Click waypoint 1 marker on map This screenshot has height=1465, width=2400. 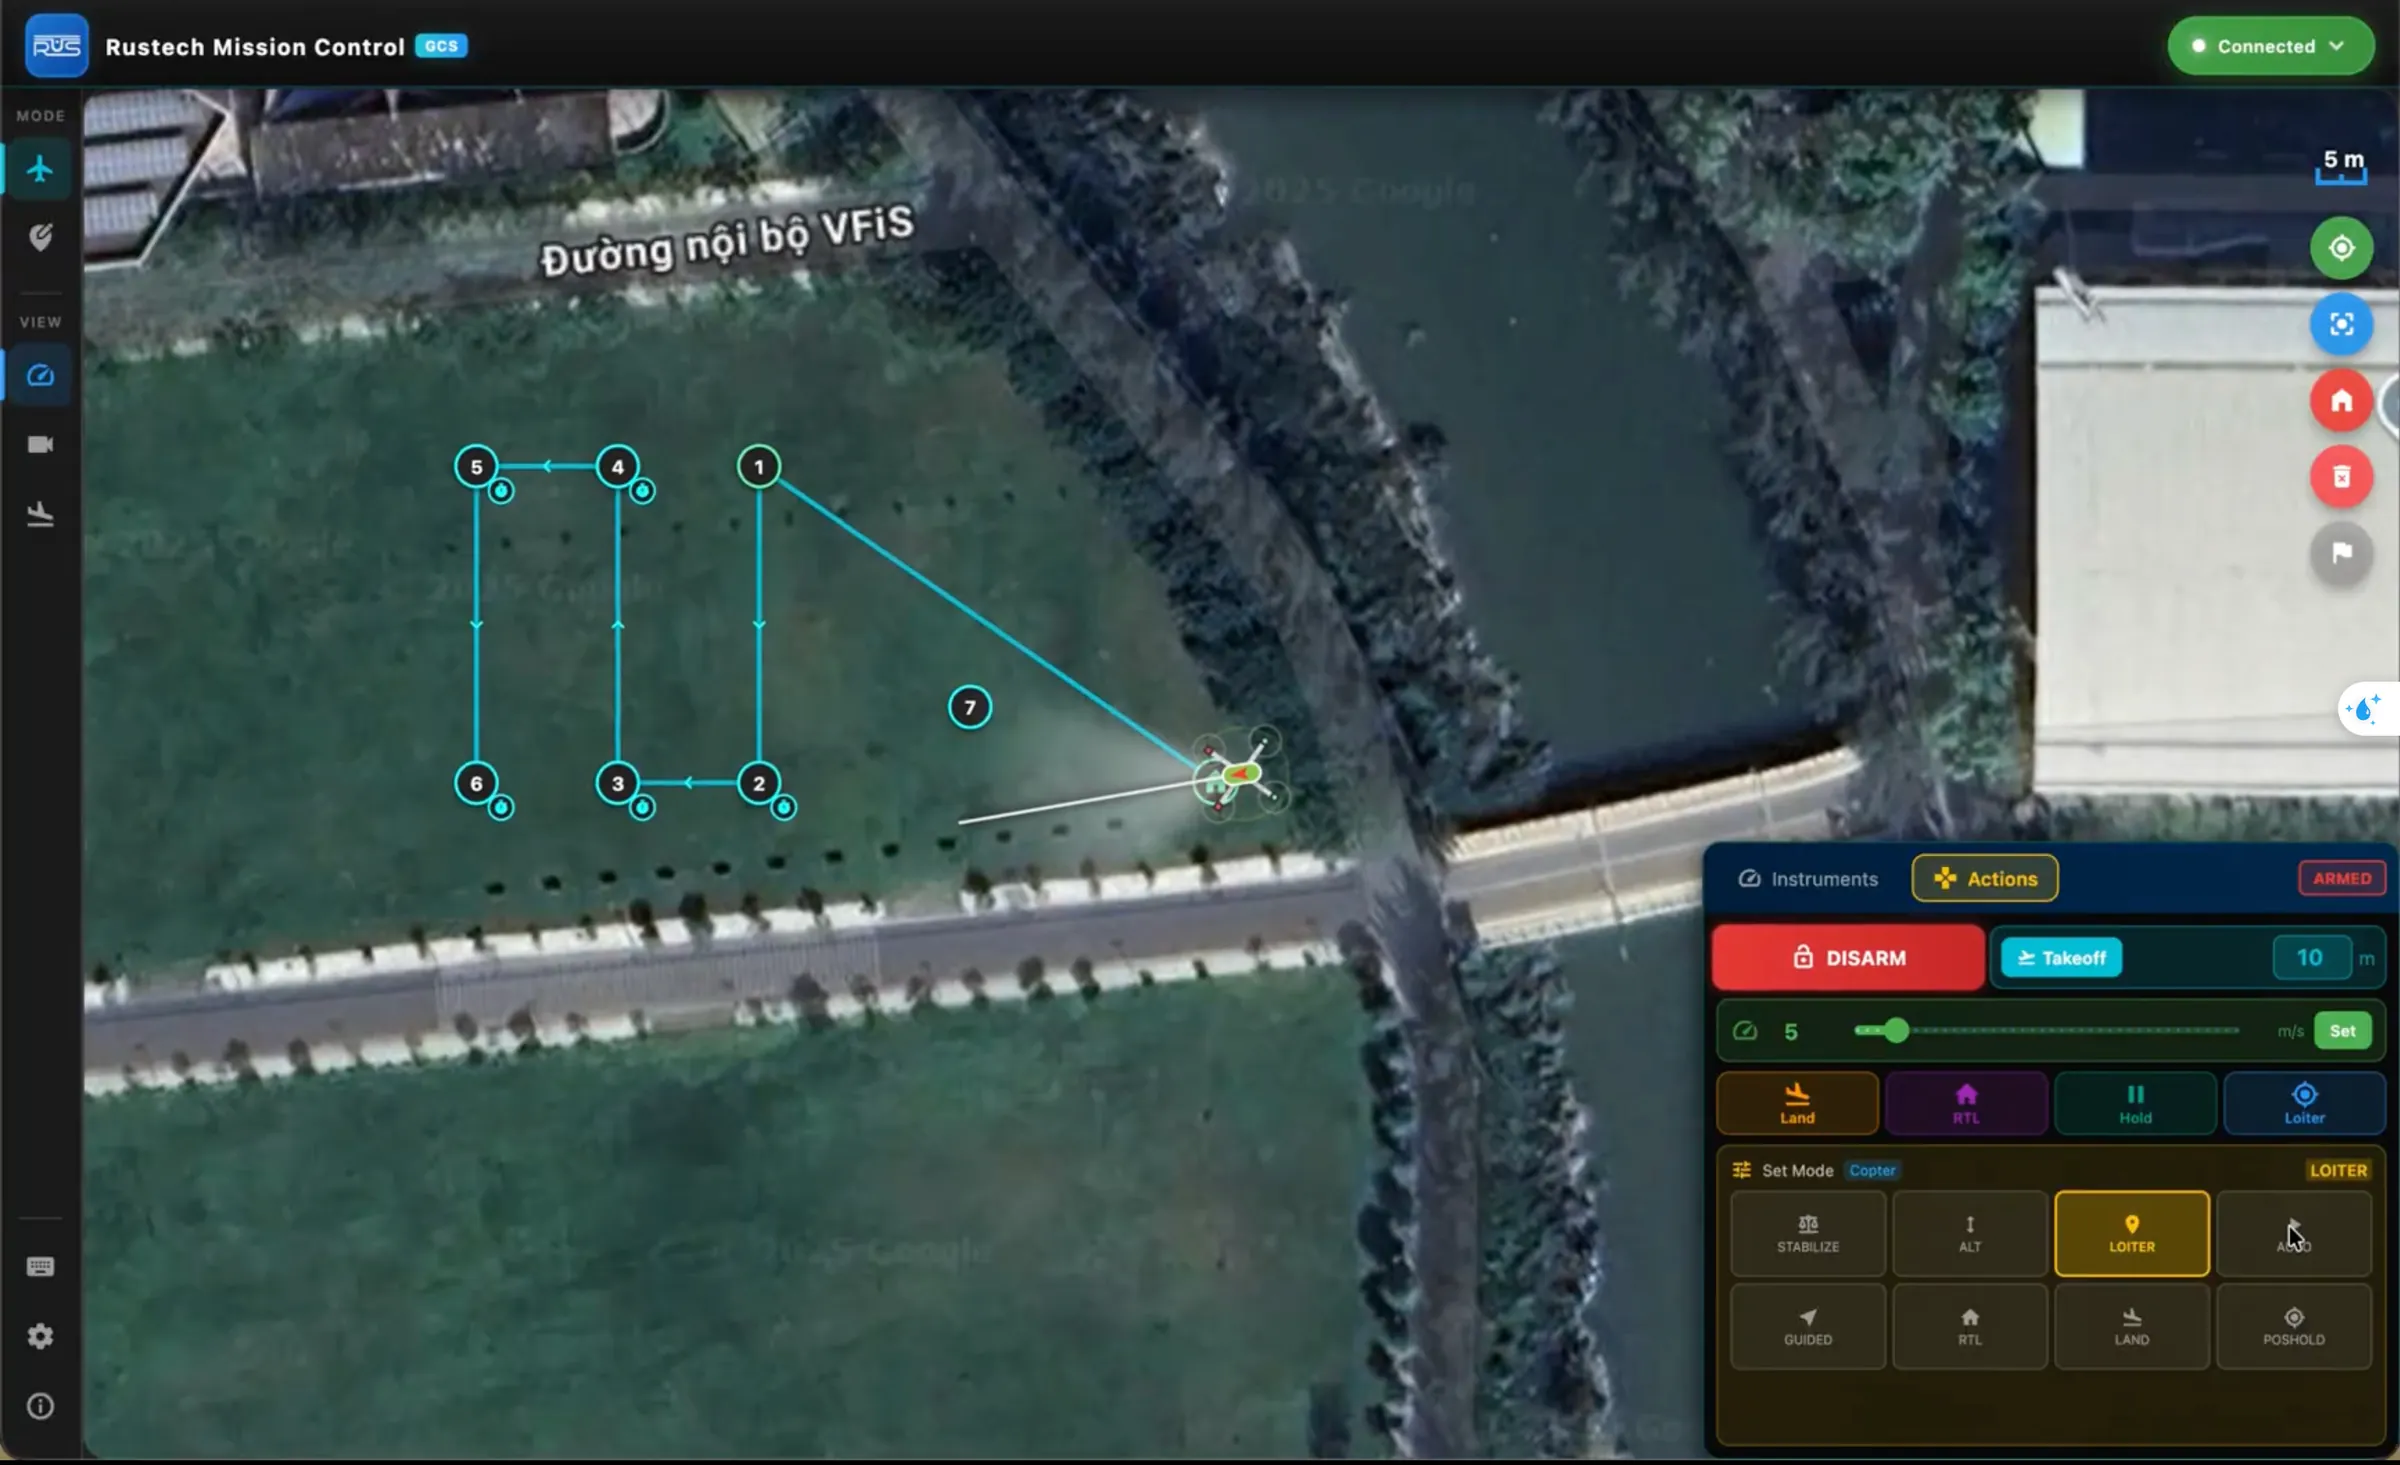[759, 466]
